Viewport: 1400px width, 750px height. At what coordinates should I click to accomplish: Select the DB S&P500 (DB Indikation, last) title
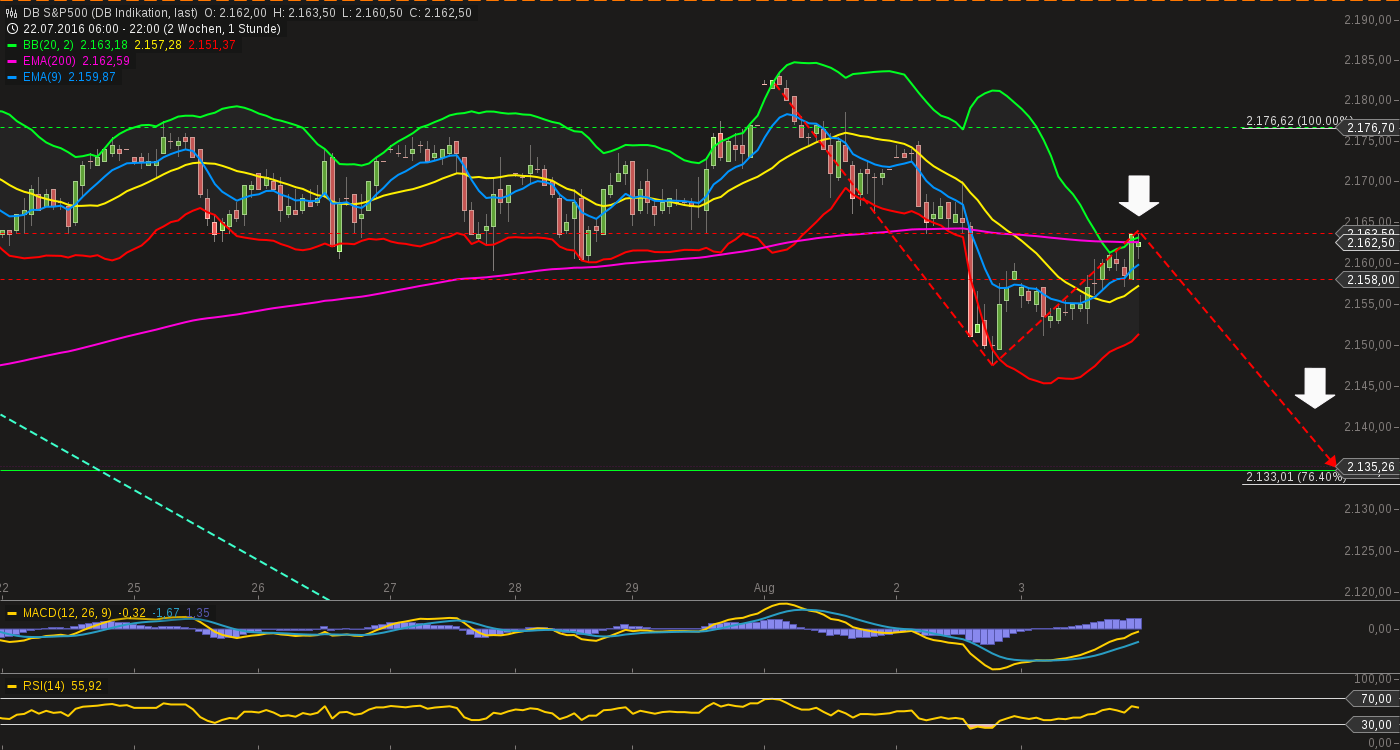coord(110,13)
